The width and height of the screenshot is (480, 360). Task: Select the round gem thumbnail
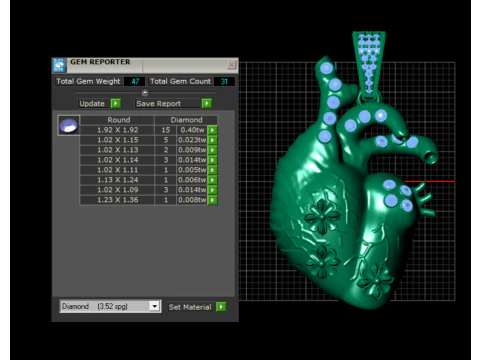(x=69, y=125)
